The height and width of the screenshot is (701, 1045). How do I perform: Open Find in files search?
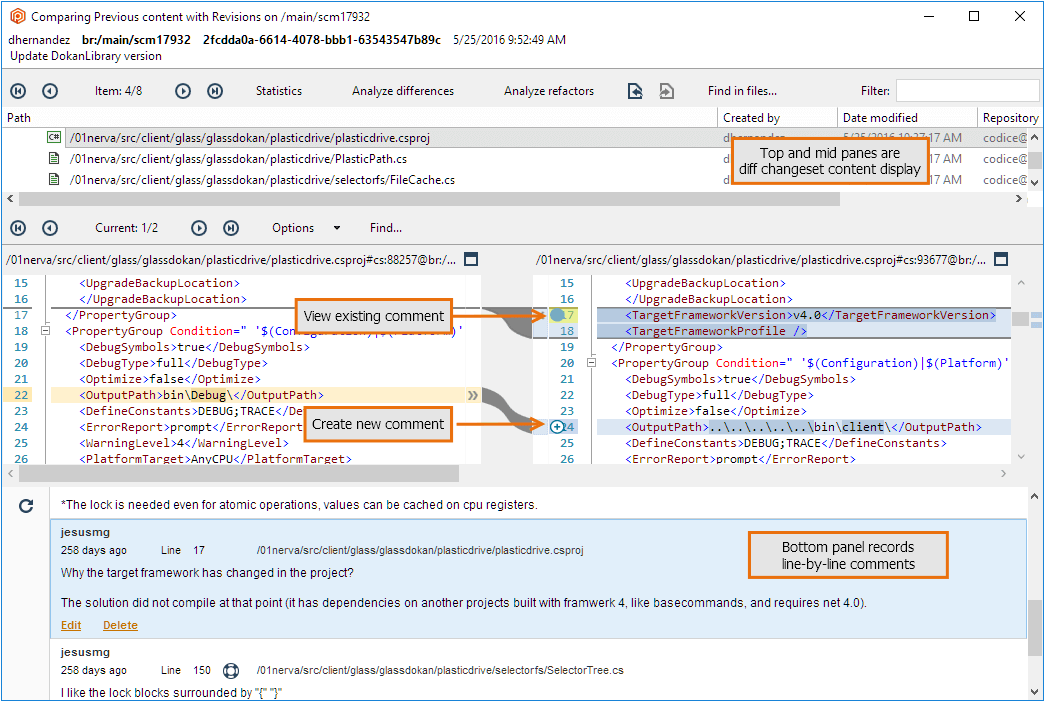coord(742,91)
